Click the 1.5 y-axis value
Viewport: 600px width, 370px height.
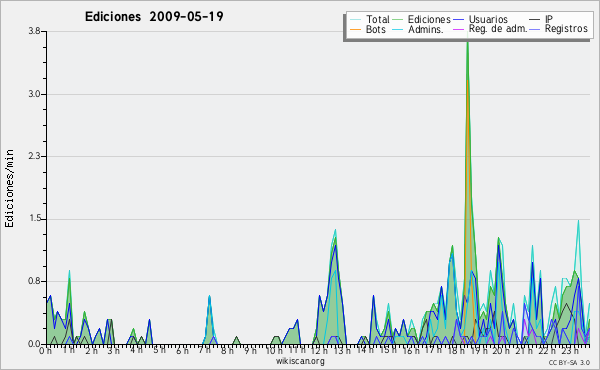35,219
